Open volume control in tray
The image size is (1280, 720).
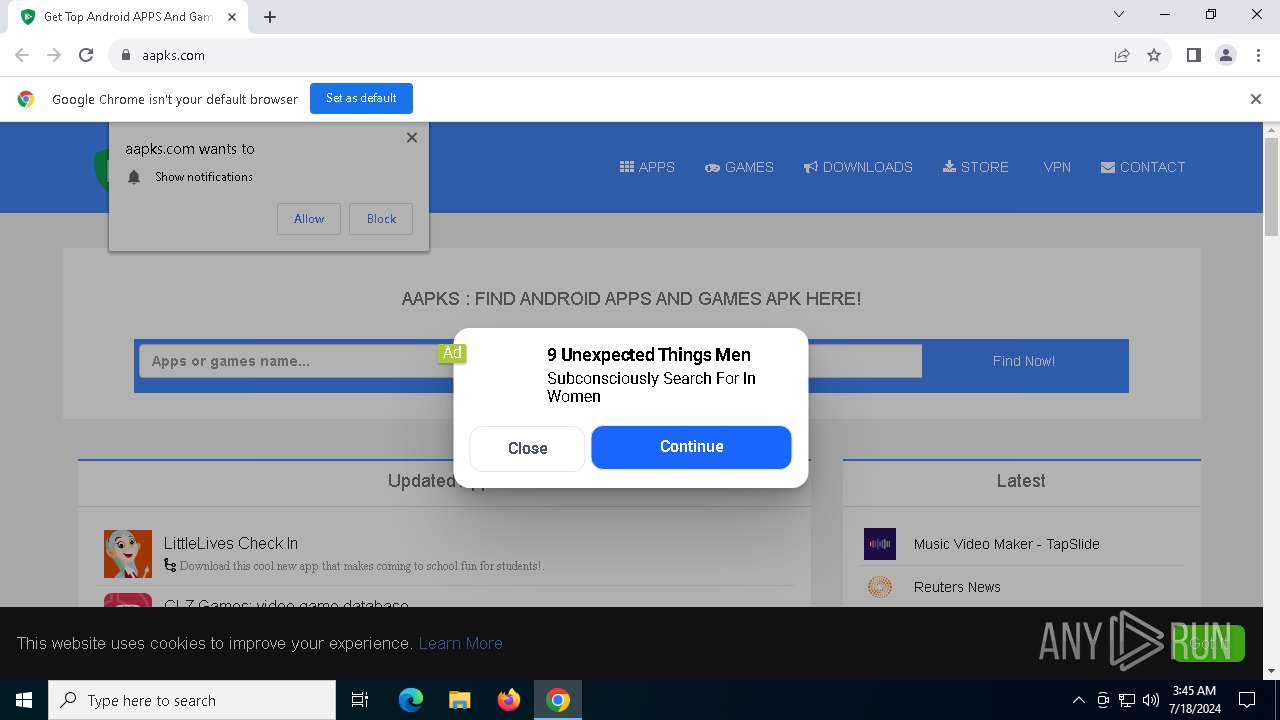click(1150, 700)
